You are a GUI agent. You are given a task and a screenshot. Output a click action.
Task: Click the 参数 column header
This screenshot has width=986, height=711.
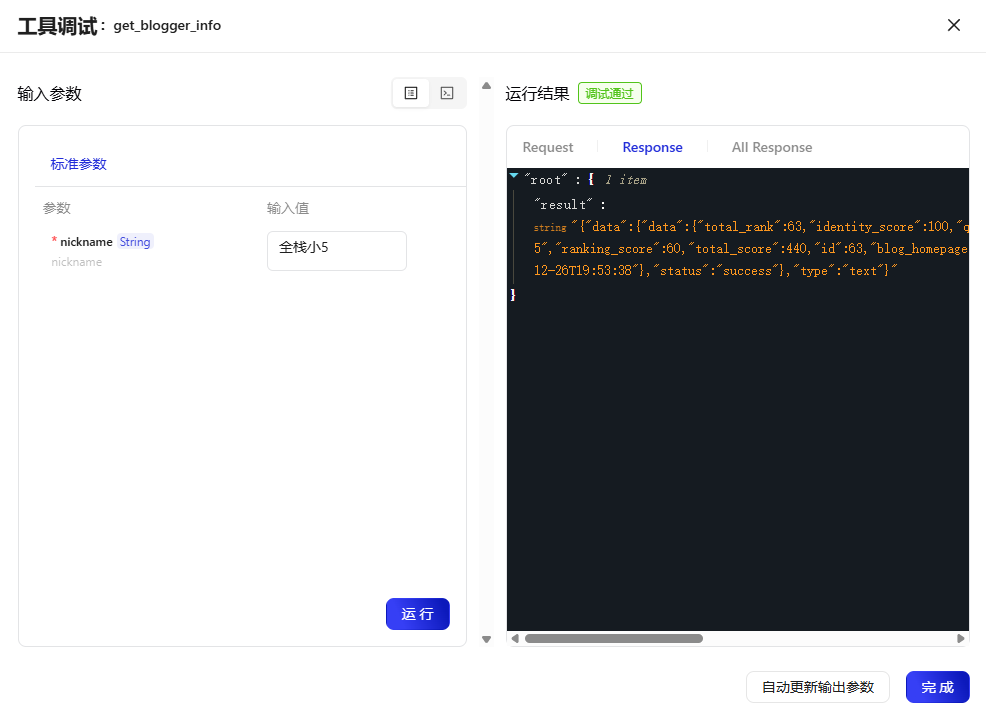(57, 208)
